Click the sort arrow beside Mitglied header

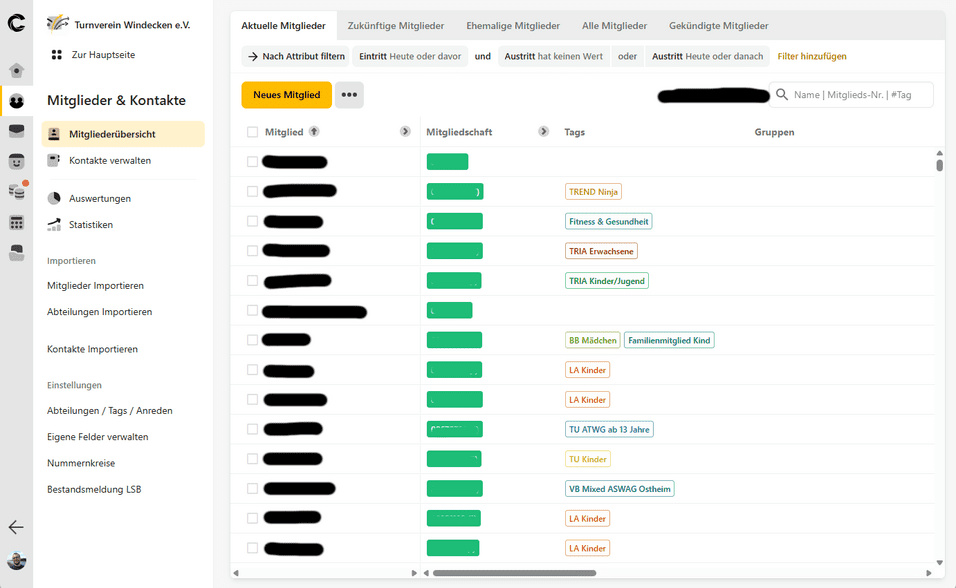(x=314, y=132)
